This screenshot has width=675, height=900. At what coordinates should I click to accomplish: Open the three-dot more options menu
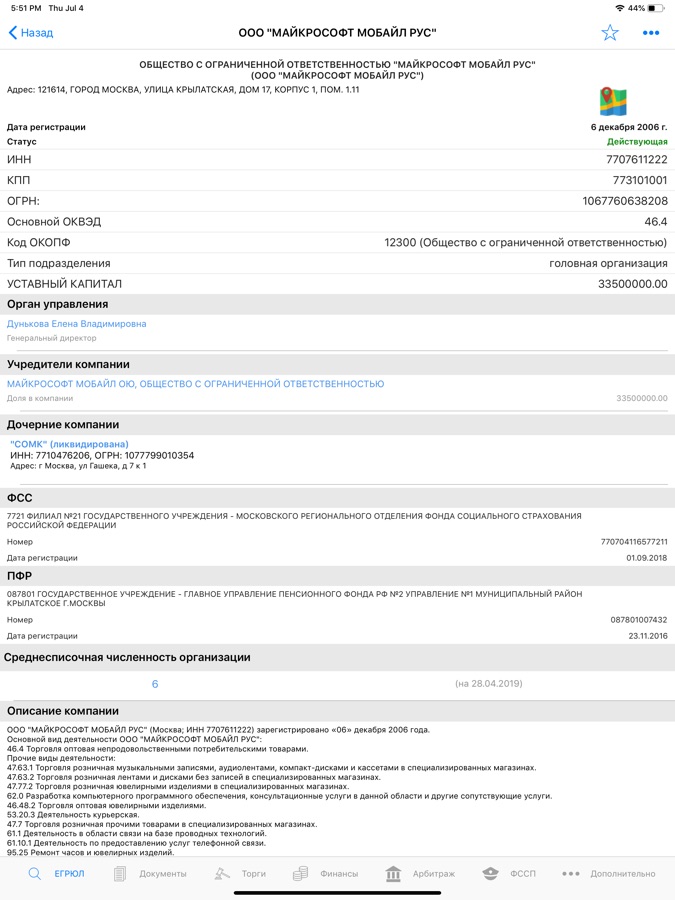coord(651,33)
